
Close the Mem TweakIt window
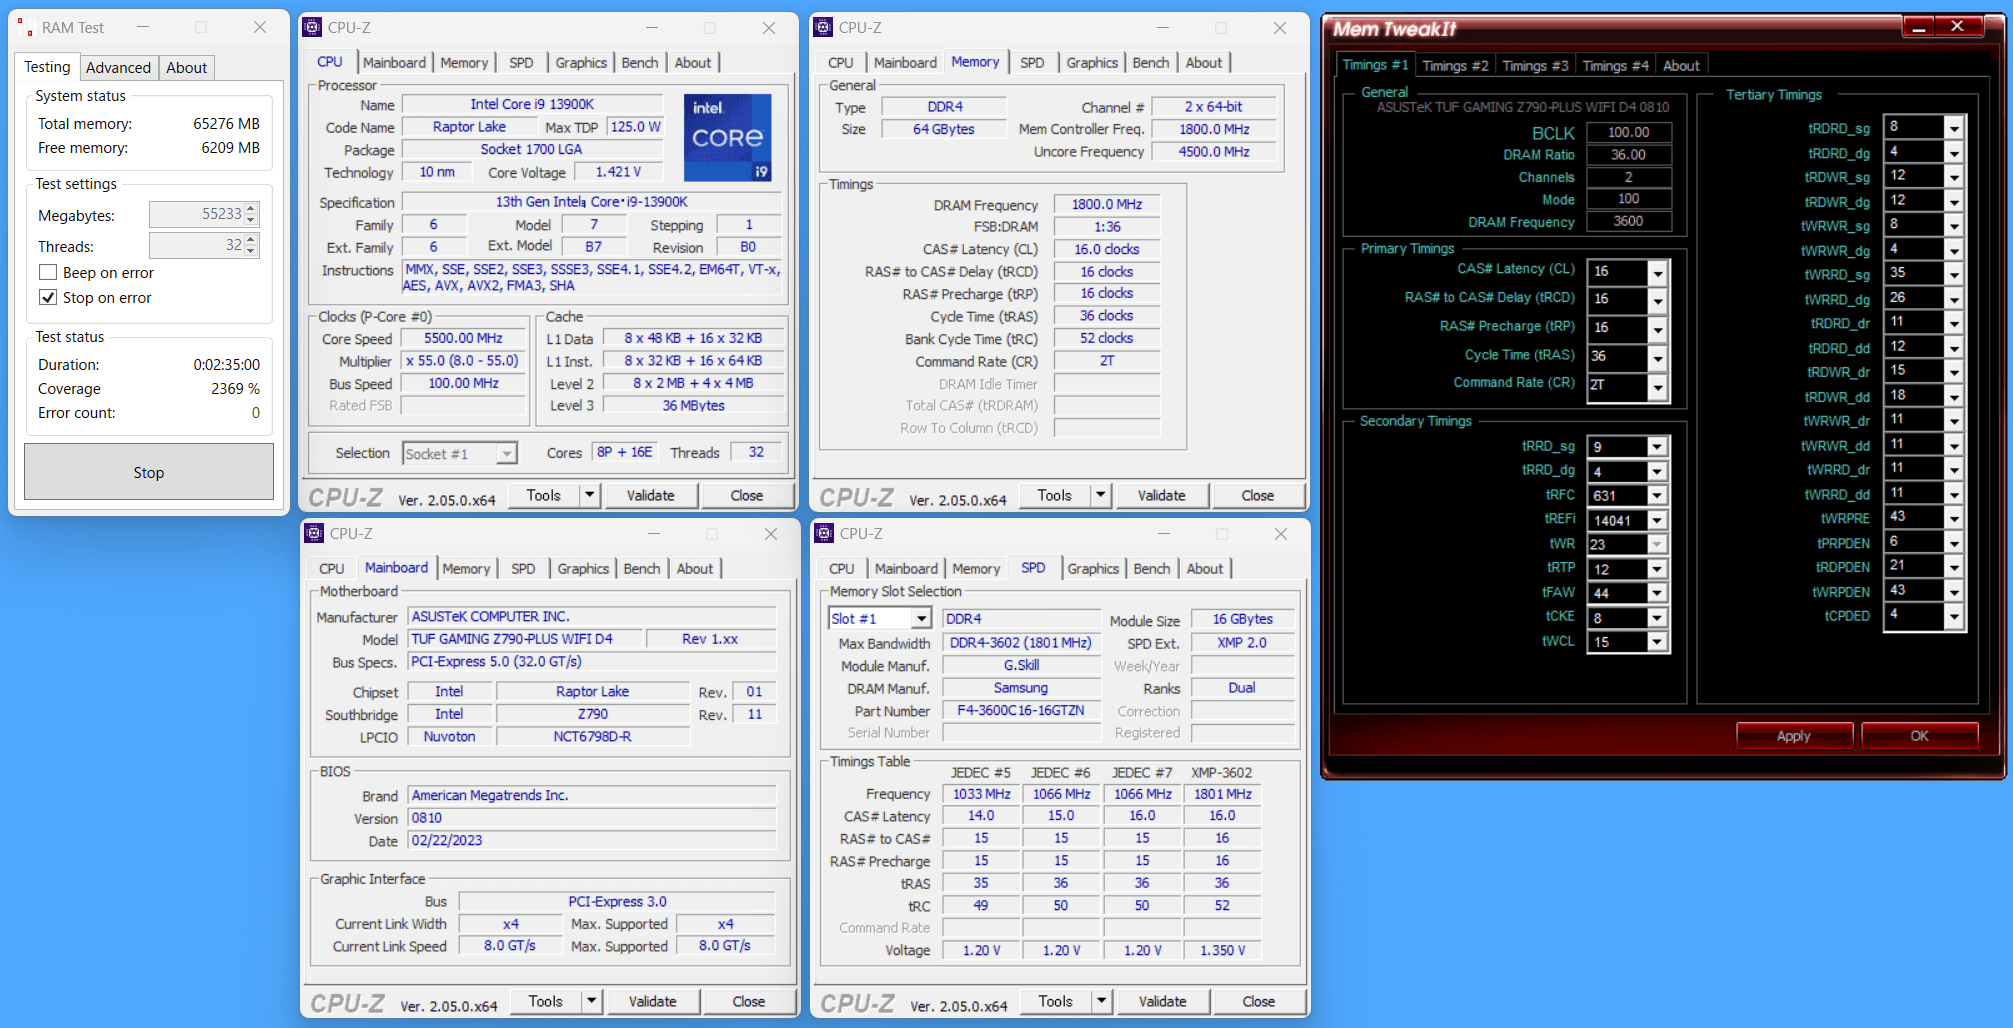tap(1958, 27)
